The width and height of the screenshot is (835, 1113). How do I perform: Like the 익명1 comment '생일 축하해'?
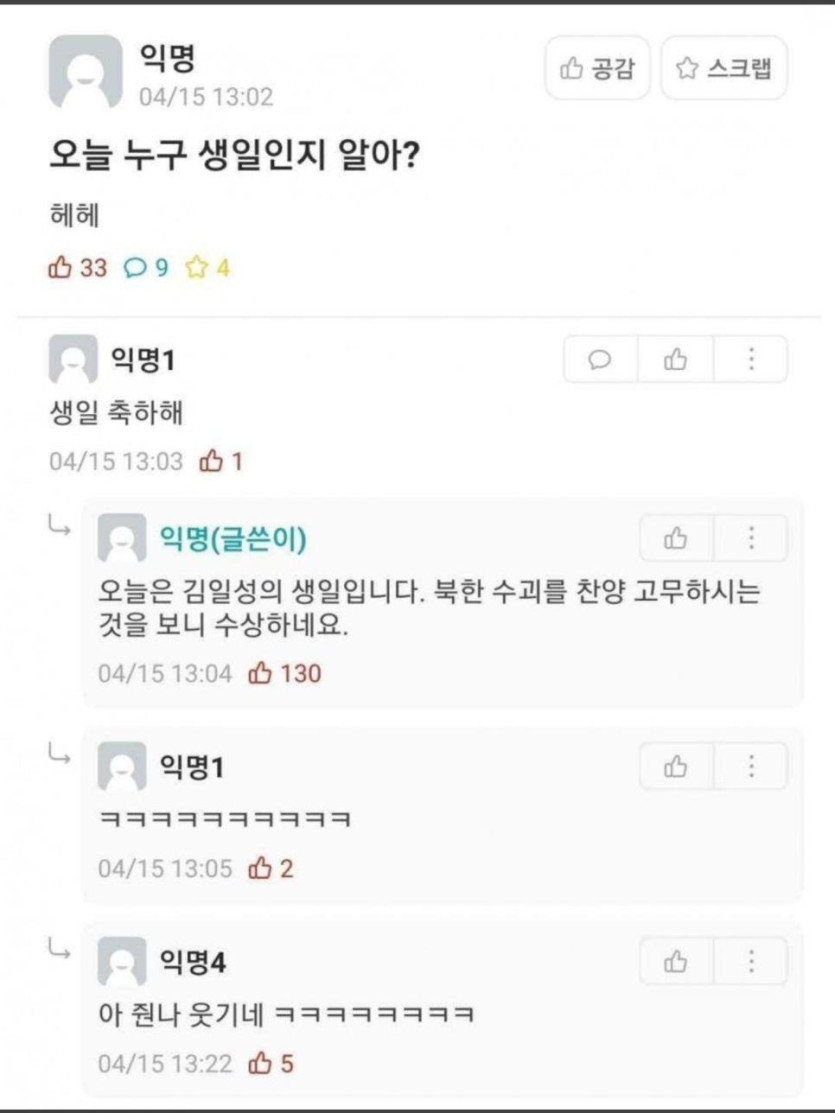click(x=675, y=359)
